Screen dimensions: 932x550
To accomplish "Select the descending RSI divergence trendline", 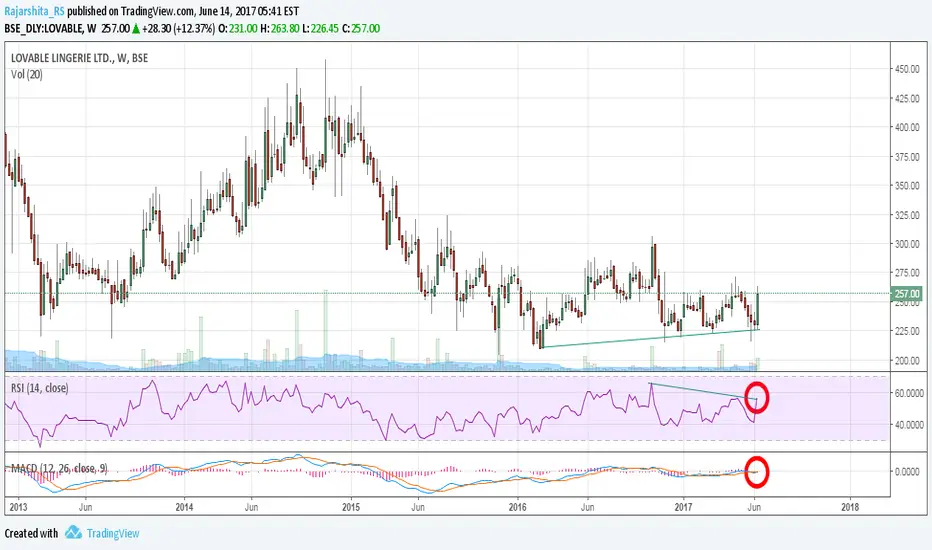I will click(x=702, y=391).
